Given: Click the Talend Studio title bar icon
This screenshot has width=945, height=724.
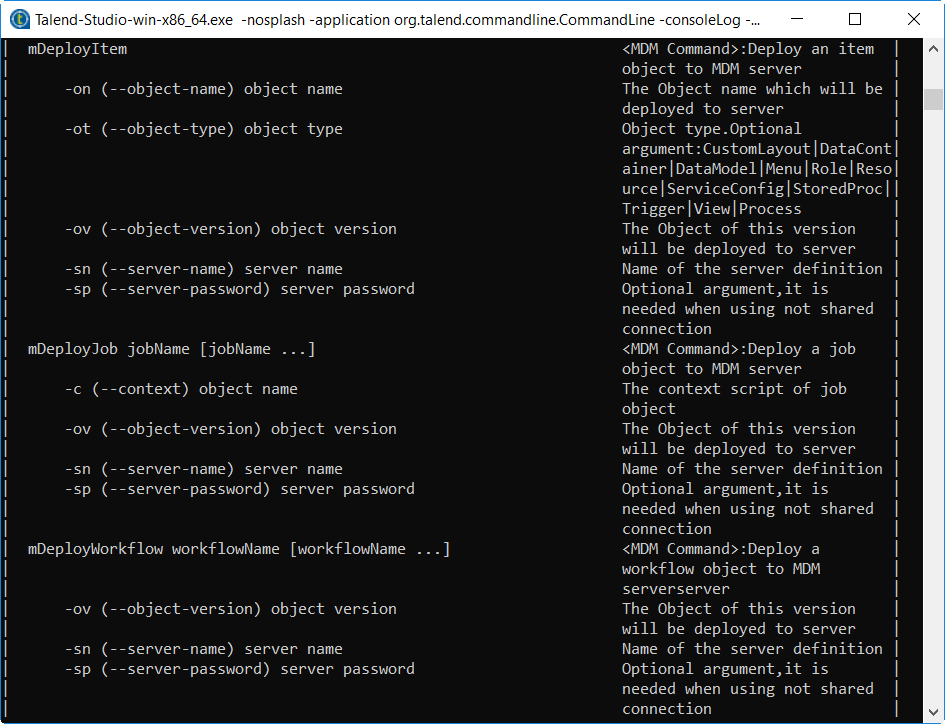Looking at the screenshot, I should pos(18,19).
